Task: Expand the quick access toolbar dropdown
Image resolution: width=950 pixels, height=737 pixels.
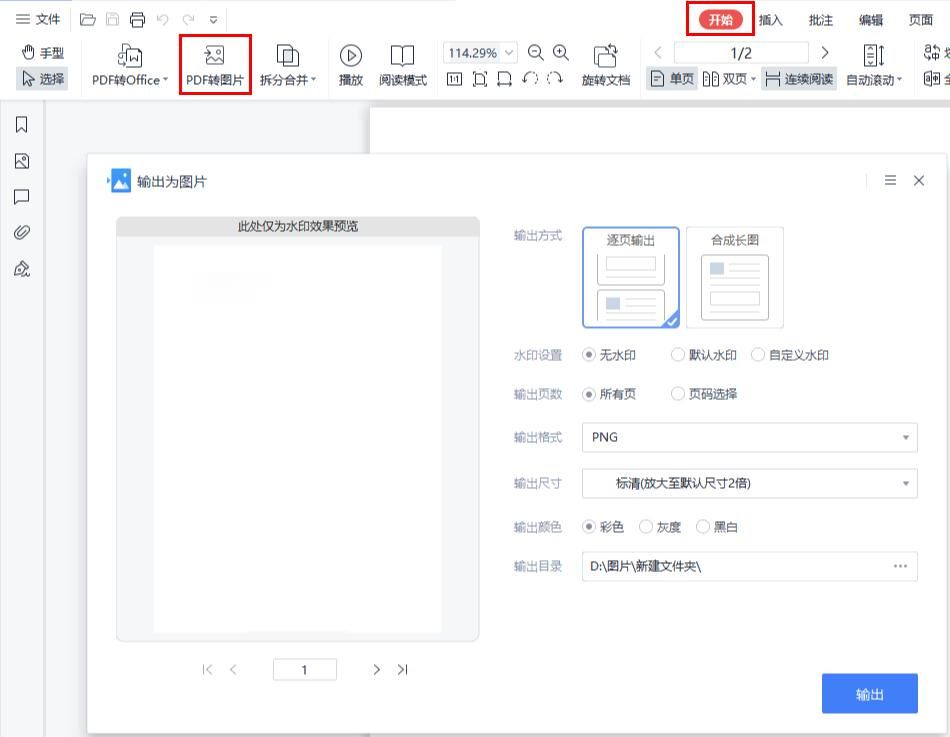Action: 213,20
